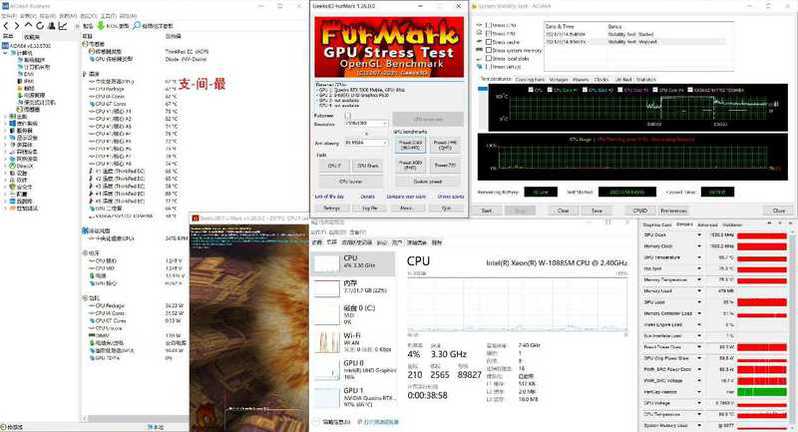
Task: Launch GPU-Z from FurMark tools
Action: click(334, 166)
